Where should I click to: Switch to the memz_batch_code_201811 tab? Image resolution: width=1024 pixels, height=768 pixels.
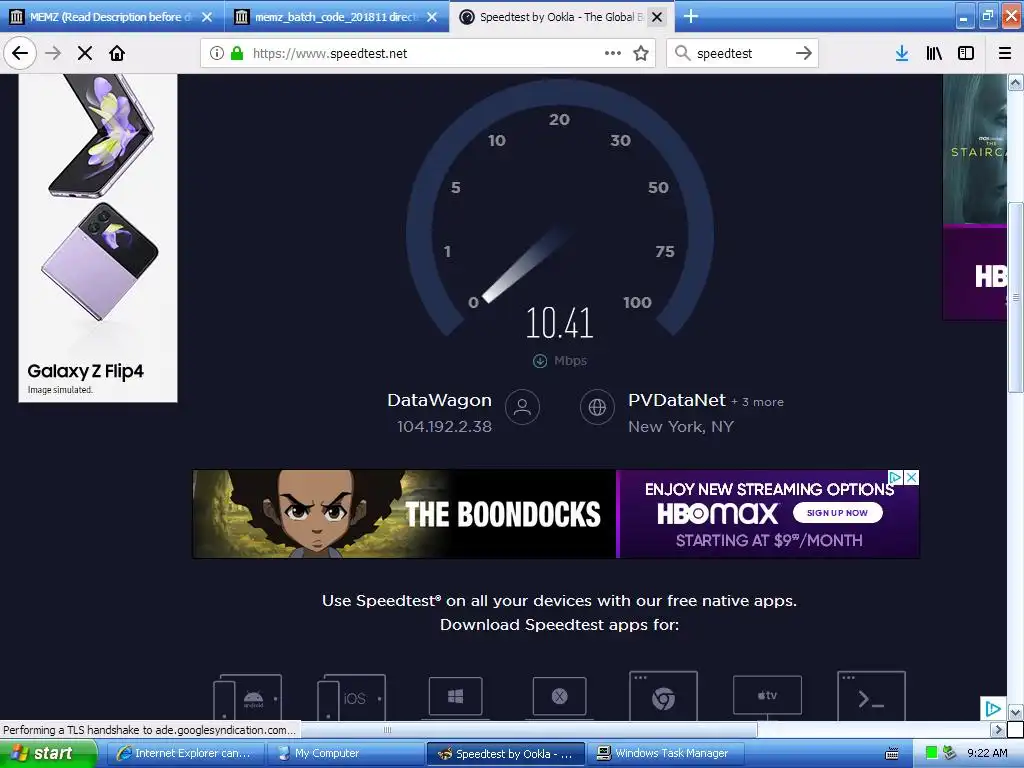tap(336, 17)
